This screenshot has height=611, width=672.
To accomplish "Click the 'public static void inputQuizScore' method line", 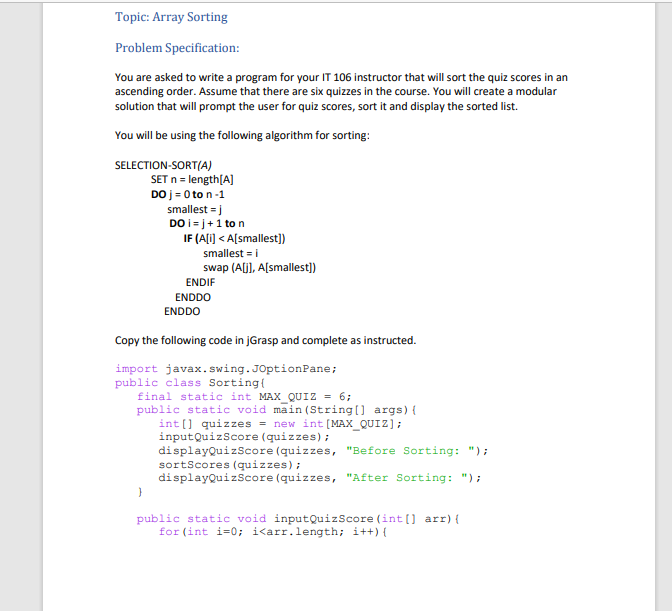I will pos(298,519).
